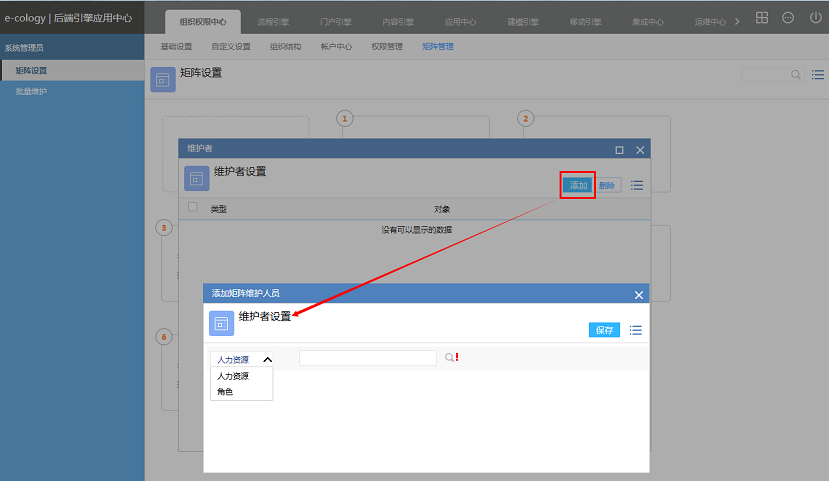The width and height of the screenshot is (829, 481).
Task: Open 基础设置 submenu
Action: click(x=176, y=47)
